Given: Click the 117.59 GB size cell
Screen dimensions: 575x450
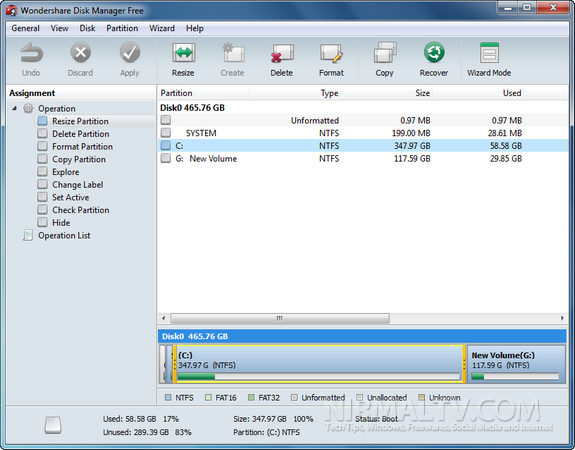Looking at the screenshot, I should pos(412,158).
